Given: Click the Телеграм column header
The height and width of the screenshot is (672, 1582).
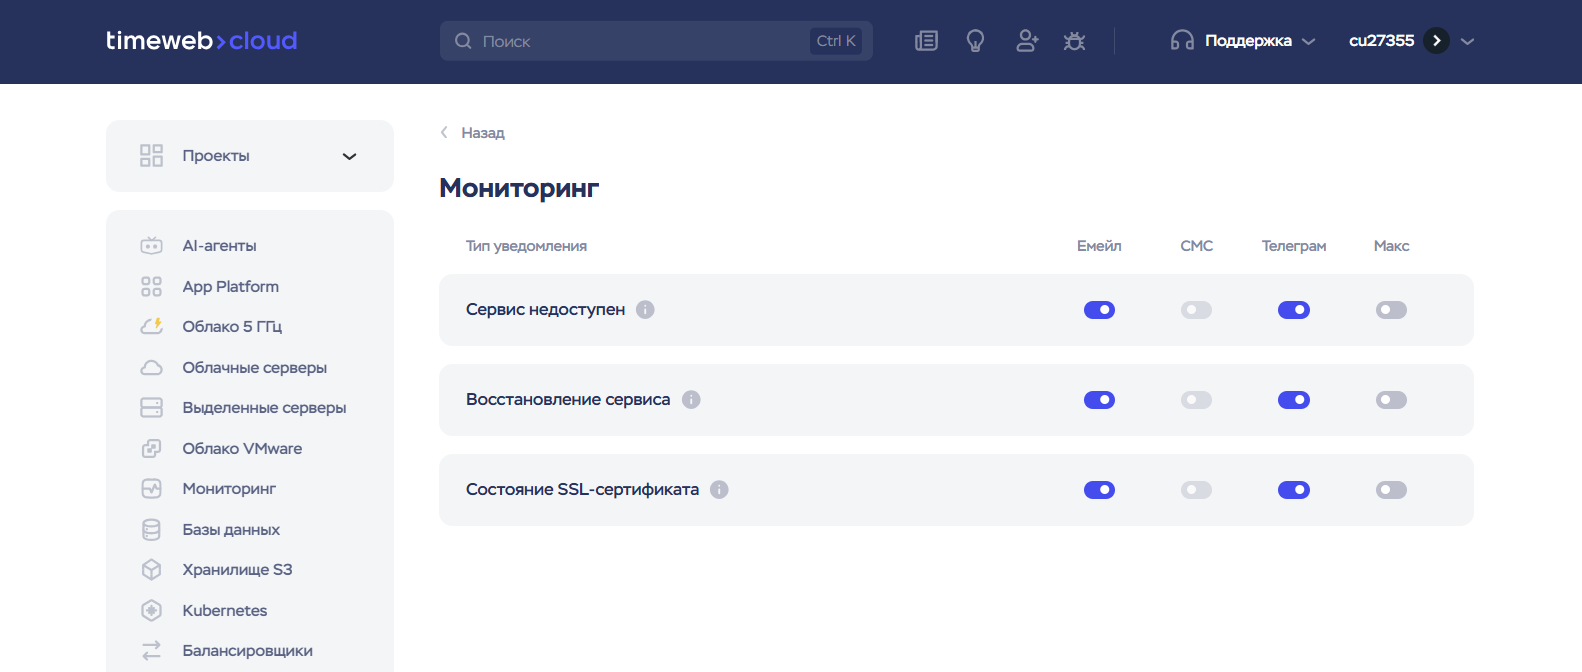Looking at the screenshot, I should [x=1294, y=246].
